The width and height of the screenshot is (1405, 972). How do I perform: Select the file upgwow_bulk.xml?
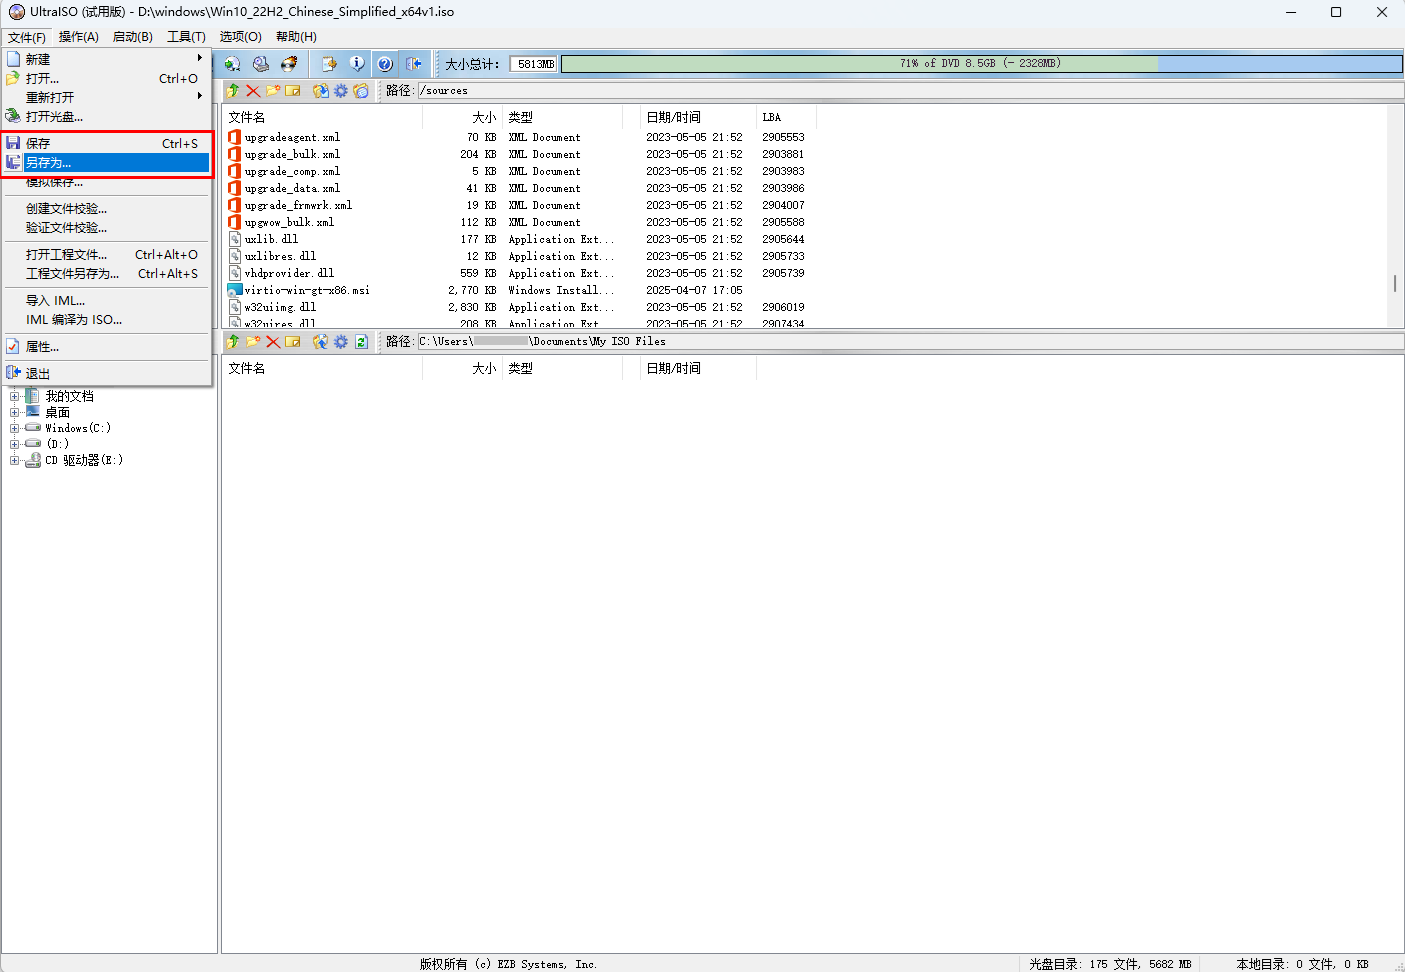click(289, 222)
